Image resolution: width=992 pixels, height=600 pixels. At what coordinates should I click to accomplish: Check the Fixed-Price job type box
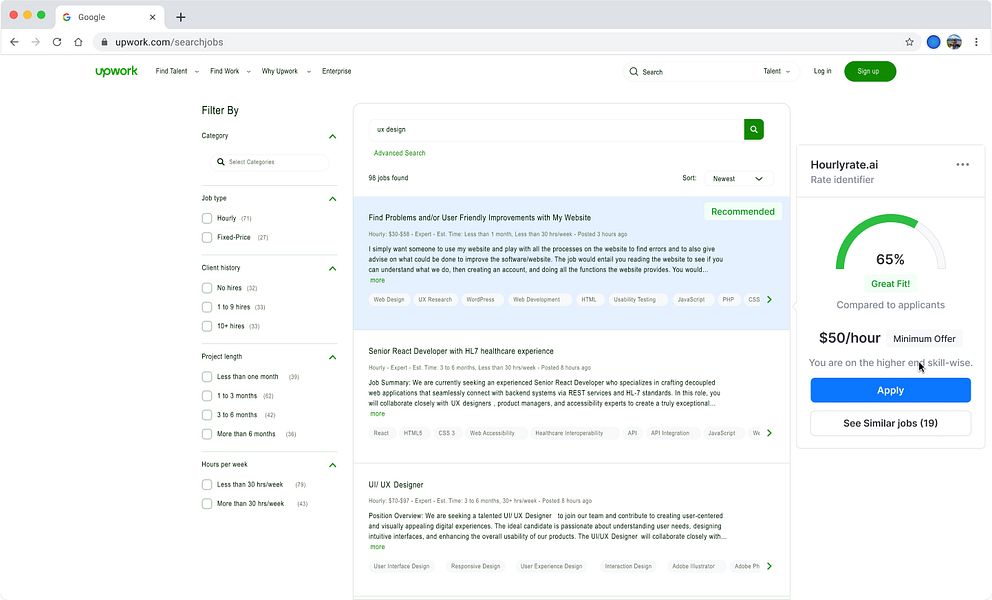tap(207, 237)
